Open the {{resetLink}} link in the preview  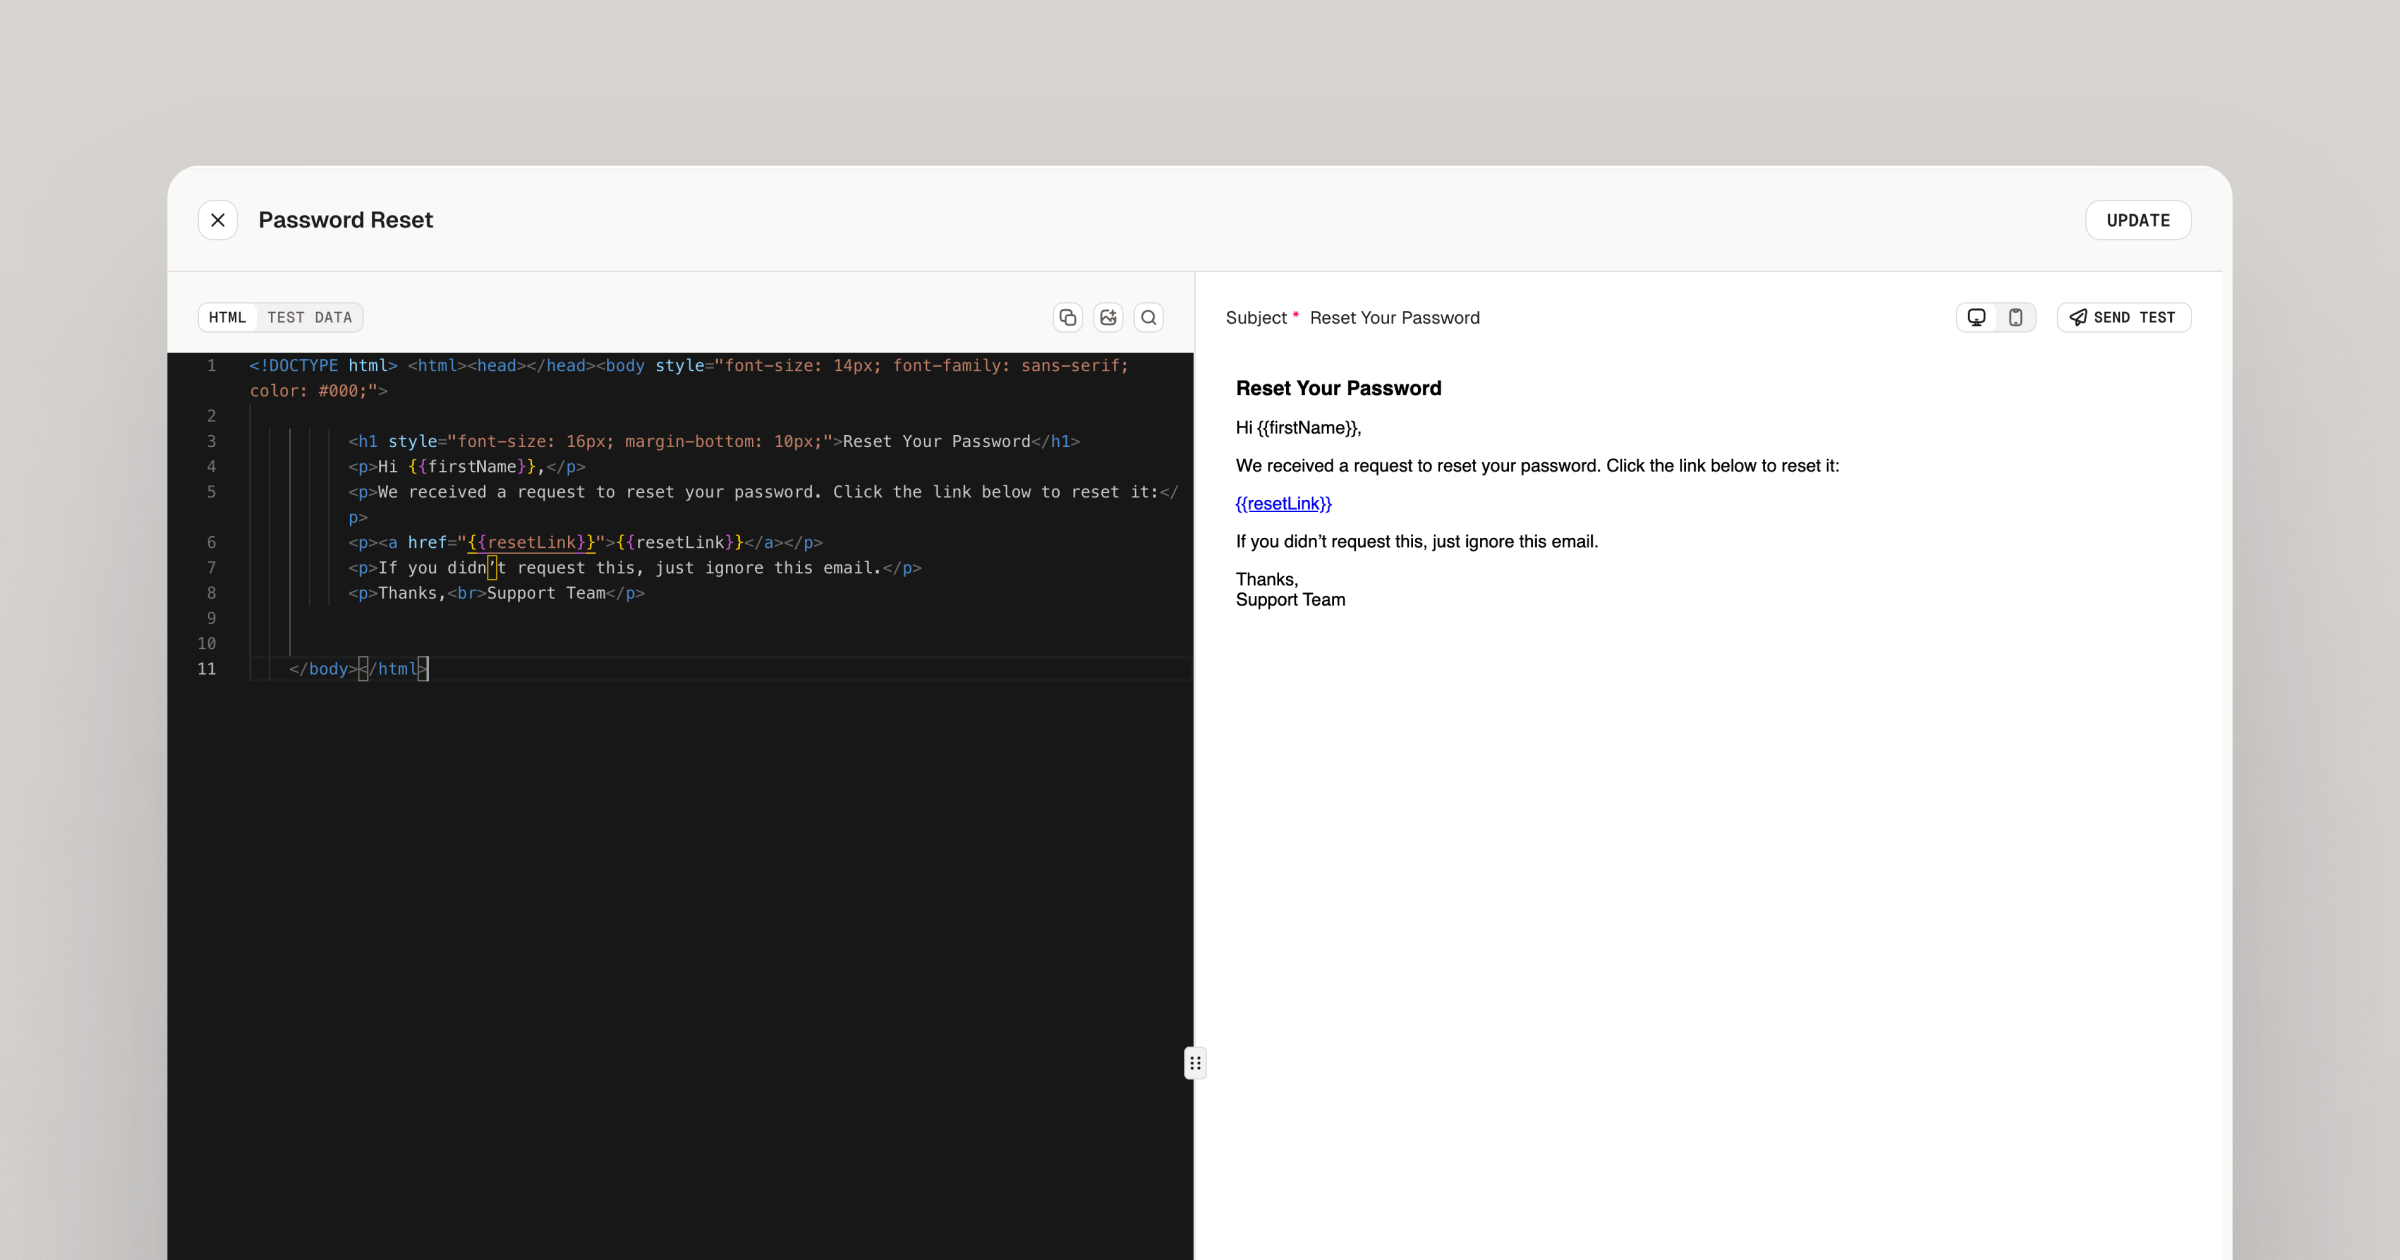(1284, 503)
